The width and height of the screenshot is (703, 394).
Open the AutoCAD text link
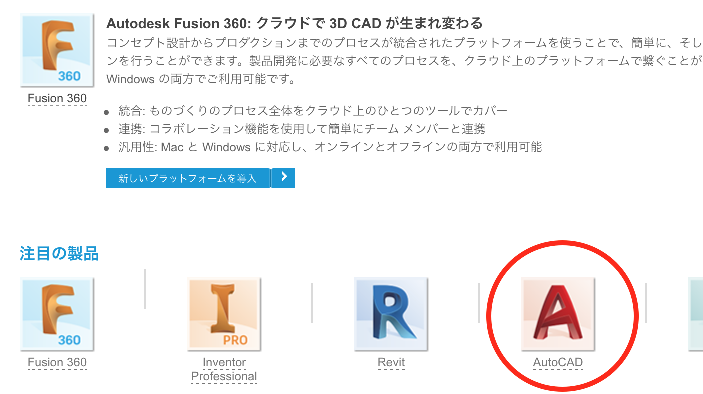pos(558,362)
